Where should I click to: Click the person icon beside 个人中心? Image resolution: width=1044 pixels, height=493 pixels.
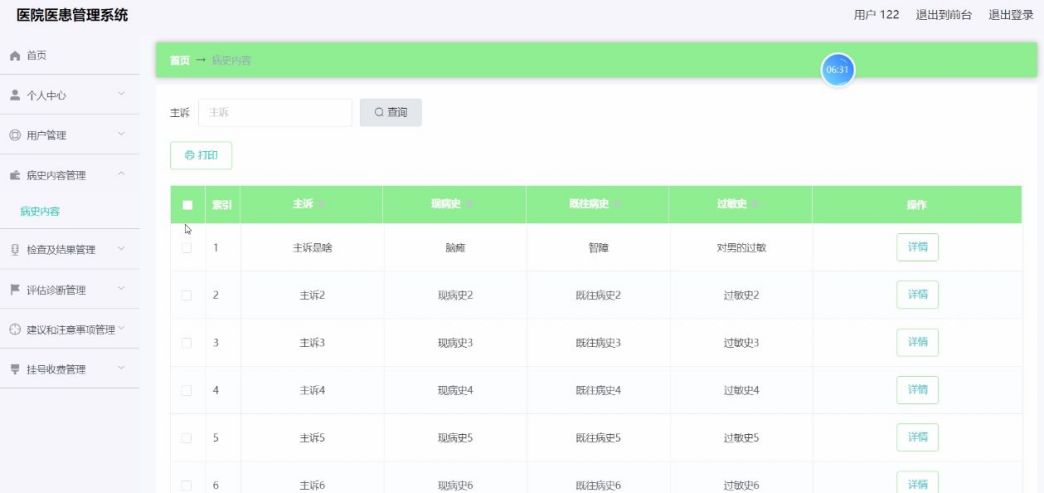click(15, 95)
